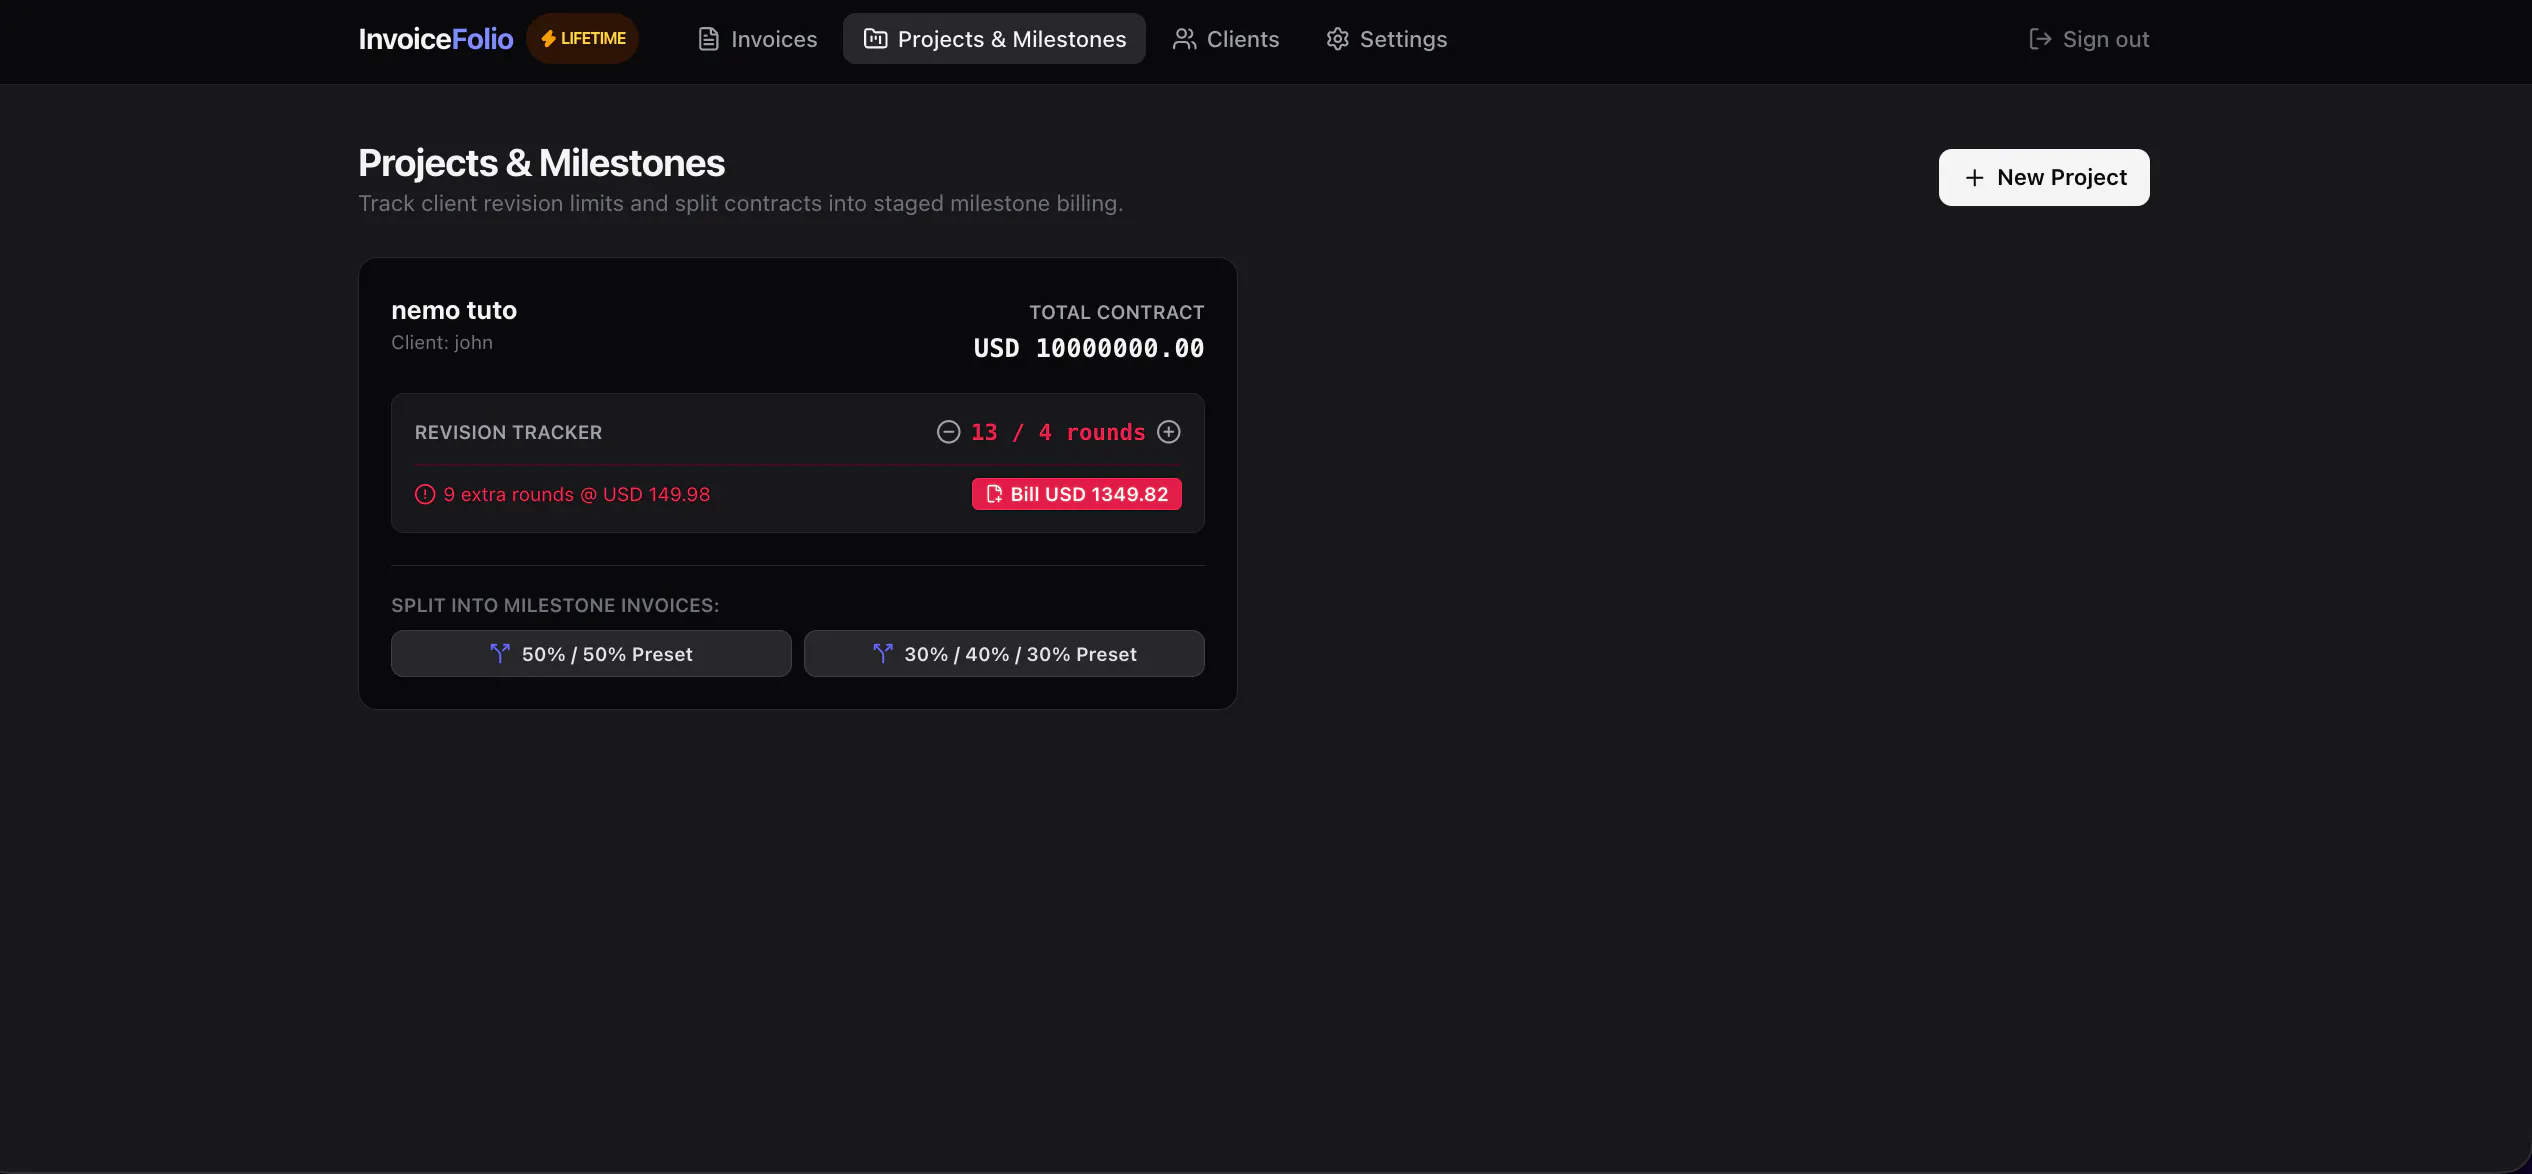
Task: Click the Sign out link
Action: 2088,39
